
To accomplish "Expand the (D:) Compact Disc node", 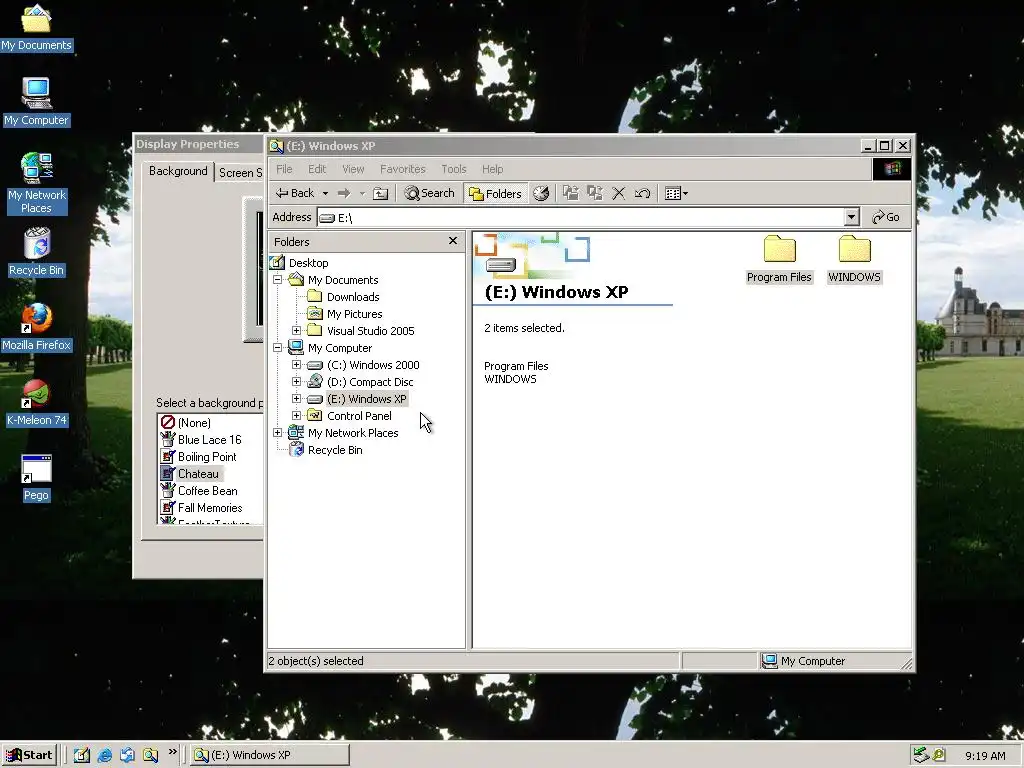I will pos(296,381).
